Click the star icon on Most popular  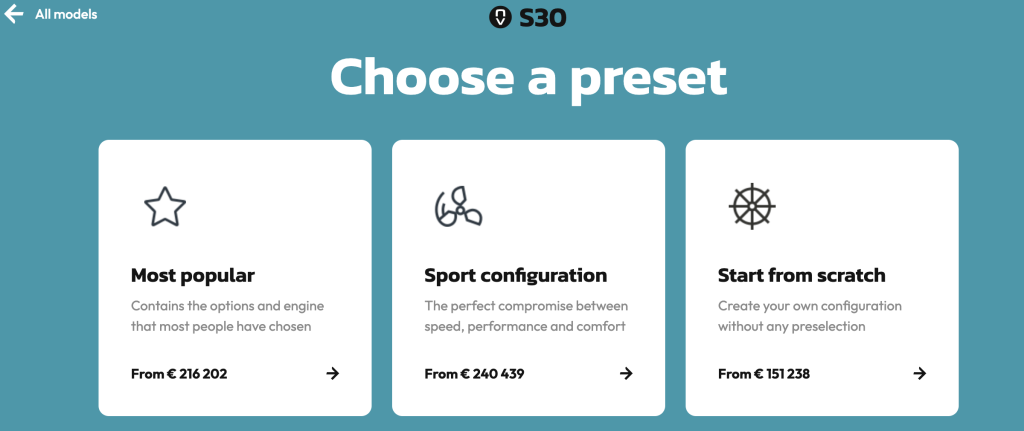165,207
